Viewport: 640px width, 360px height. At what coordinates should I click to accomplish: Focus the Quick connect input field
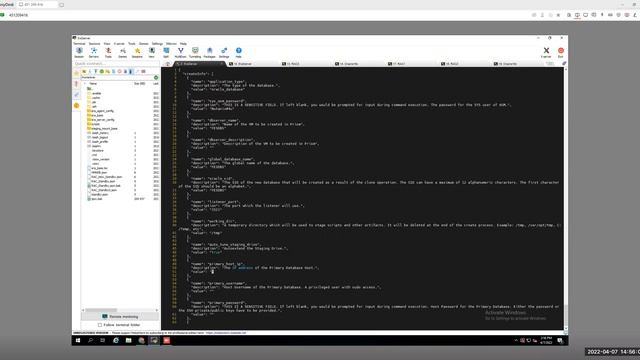click(117, 64)
